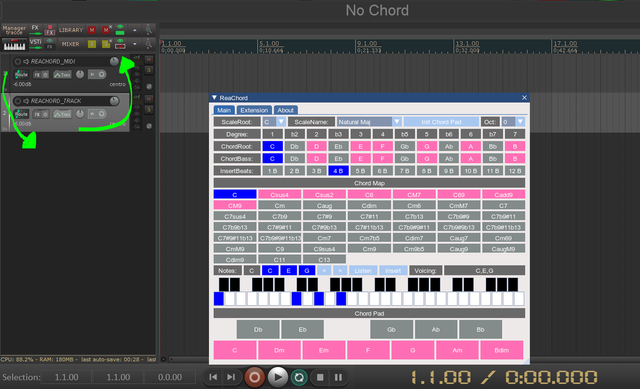Click the MIXER toolbar button
This screenshot has height=389, width=640.
click(71, 44)
